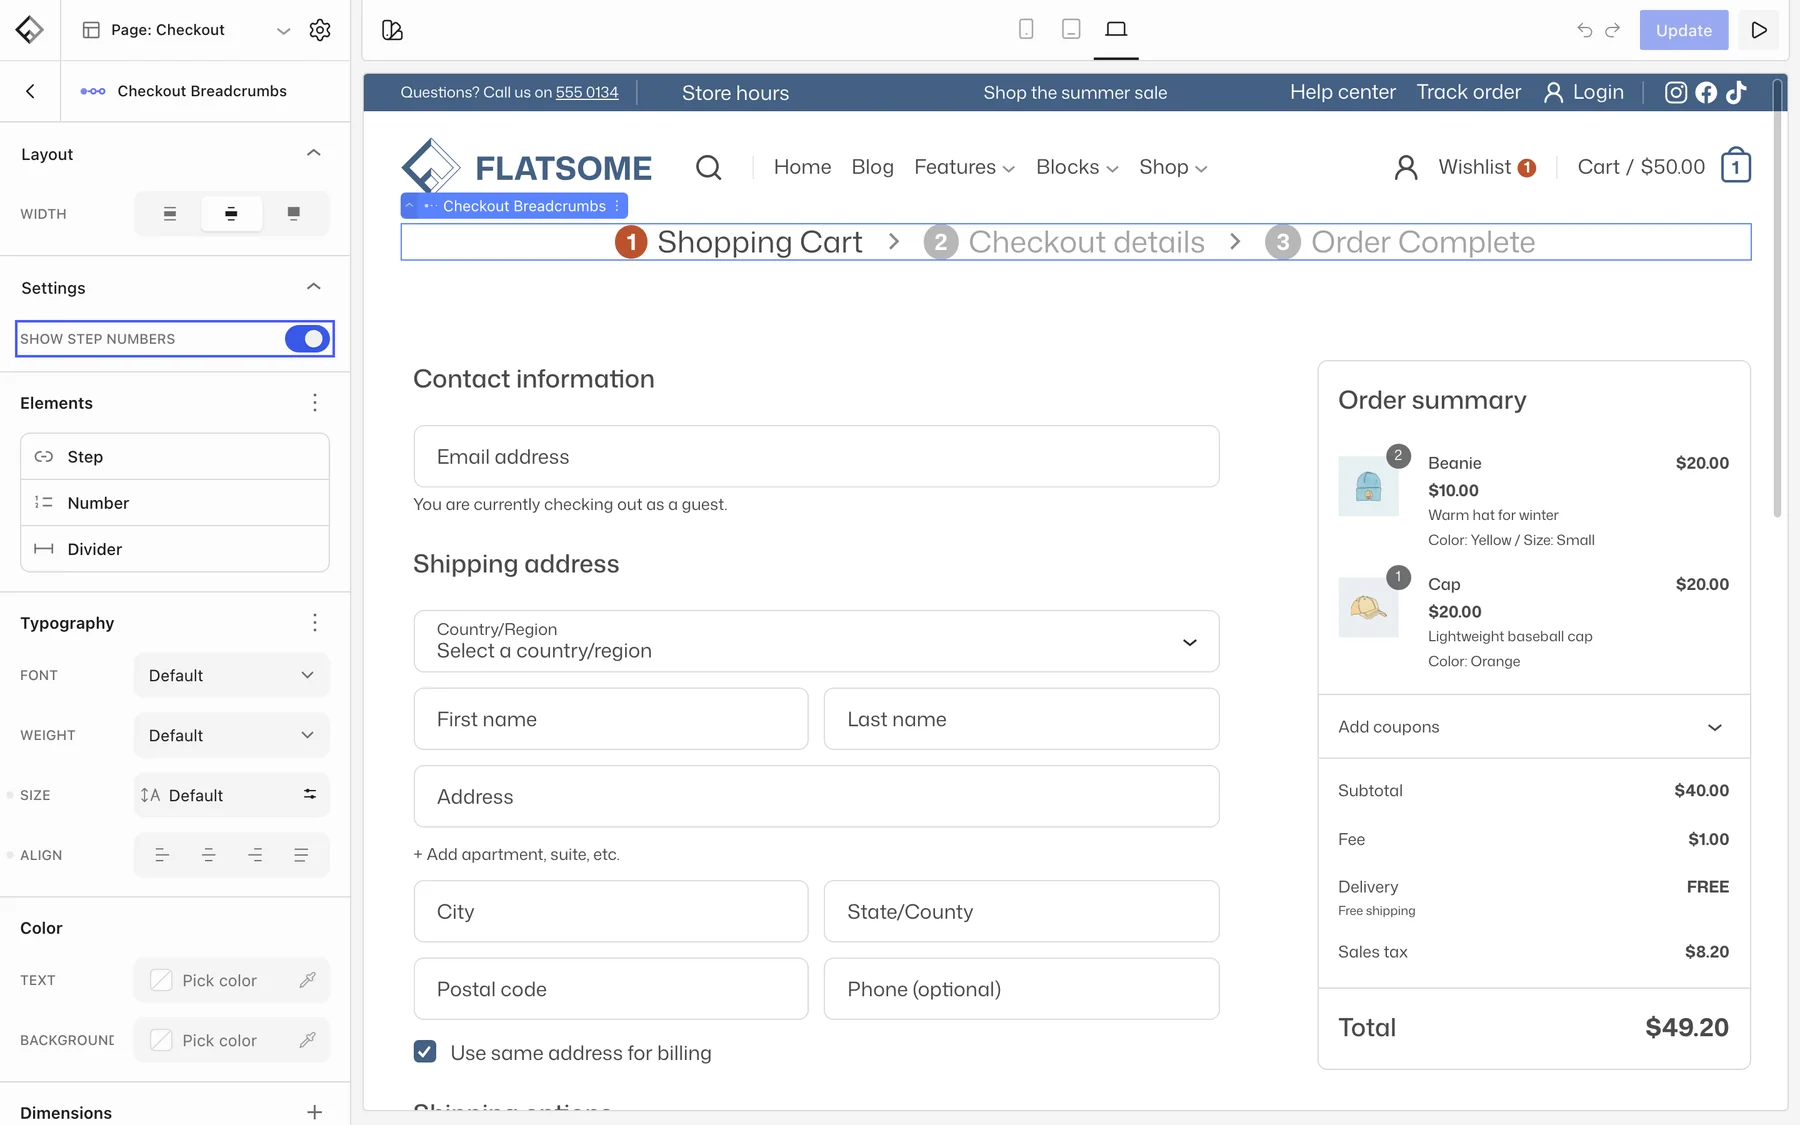Switch to mobile device preview
The width and height of the screenshot is (1800, 1125).
[x=1026, y=29]
